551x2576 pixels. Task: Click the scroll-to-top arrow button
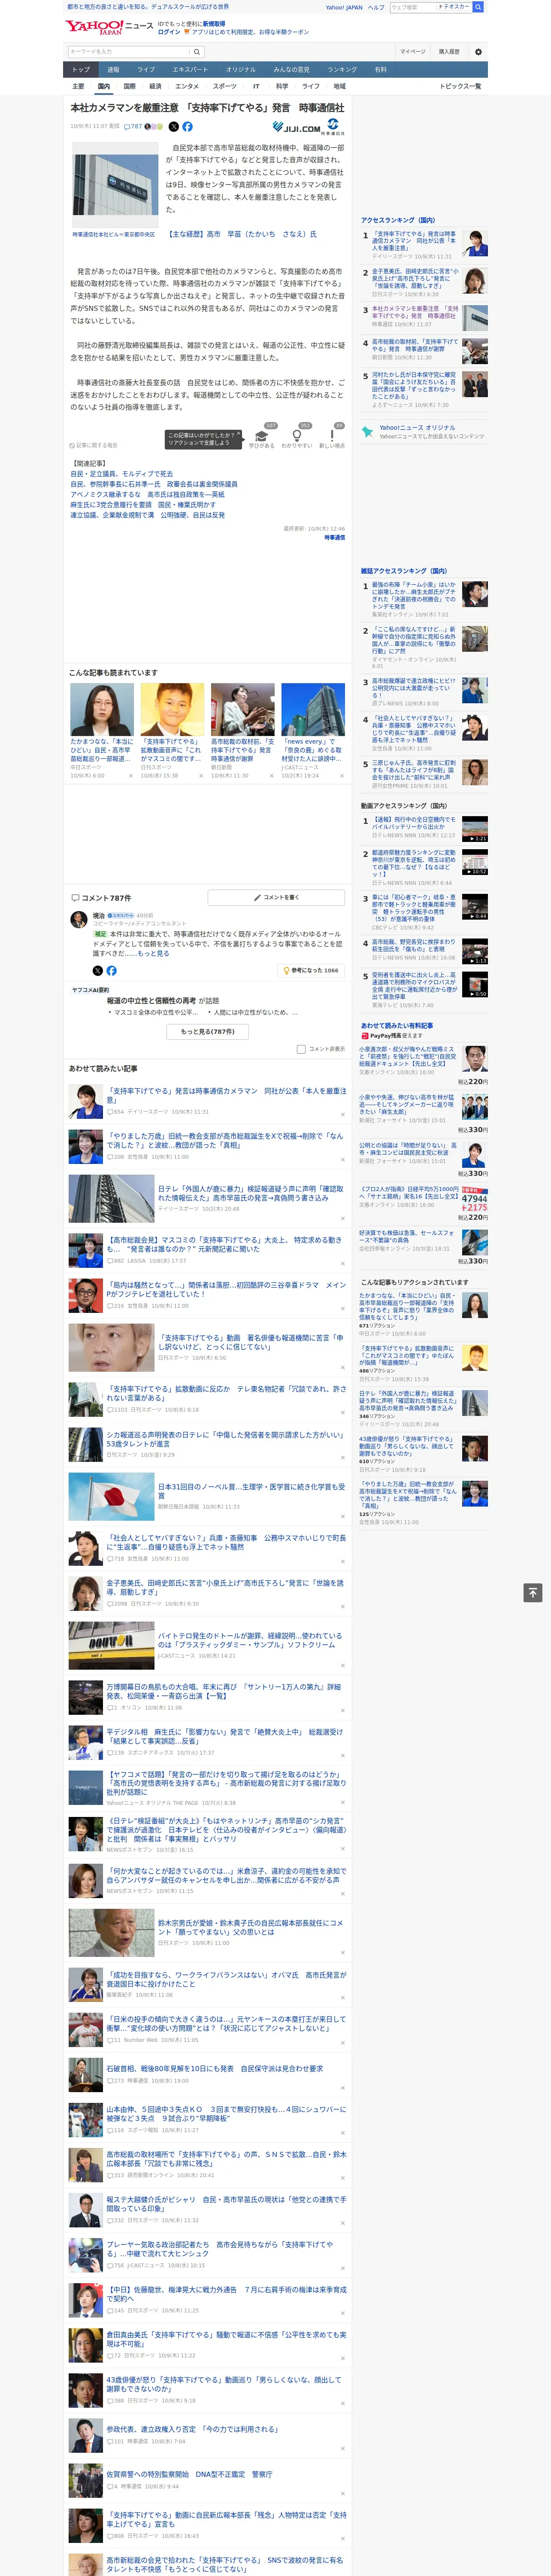tap(533, 1592)
